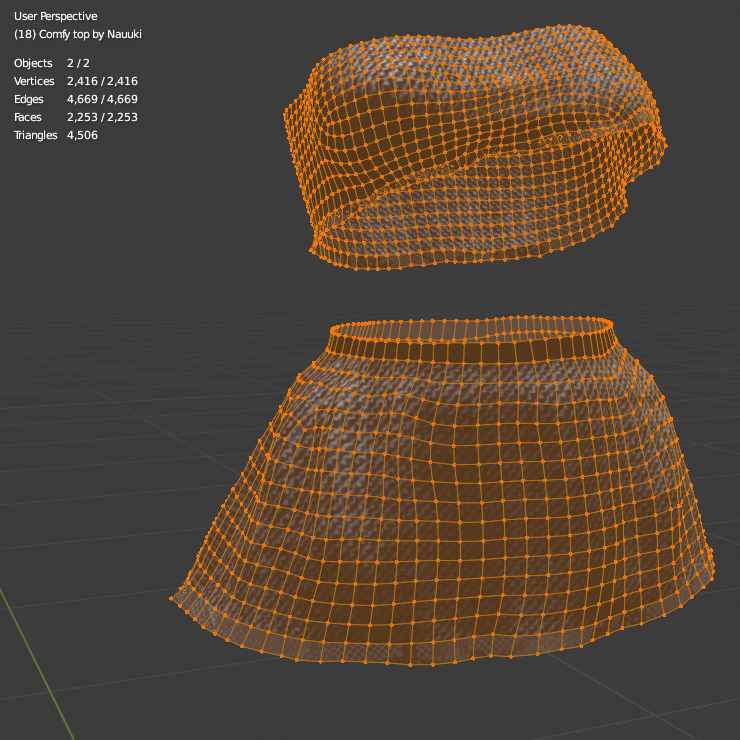Select the 'User Perspective' view label

(56, 17)
